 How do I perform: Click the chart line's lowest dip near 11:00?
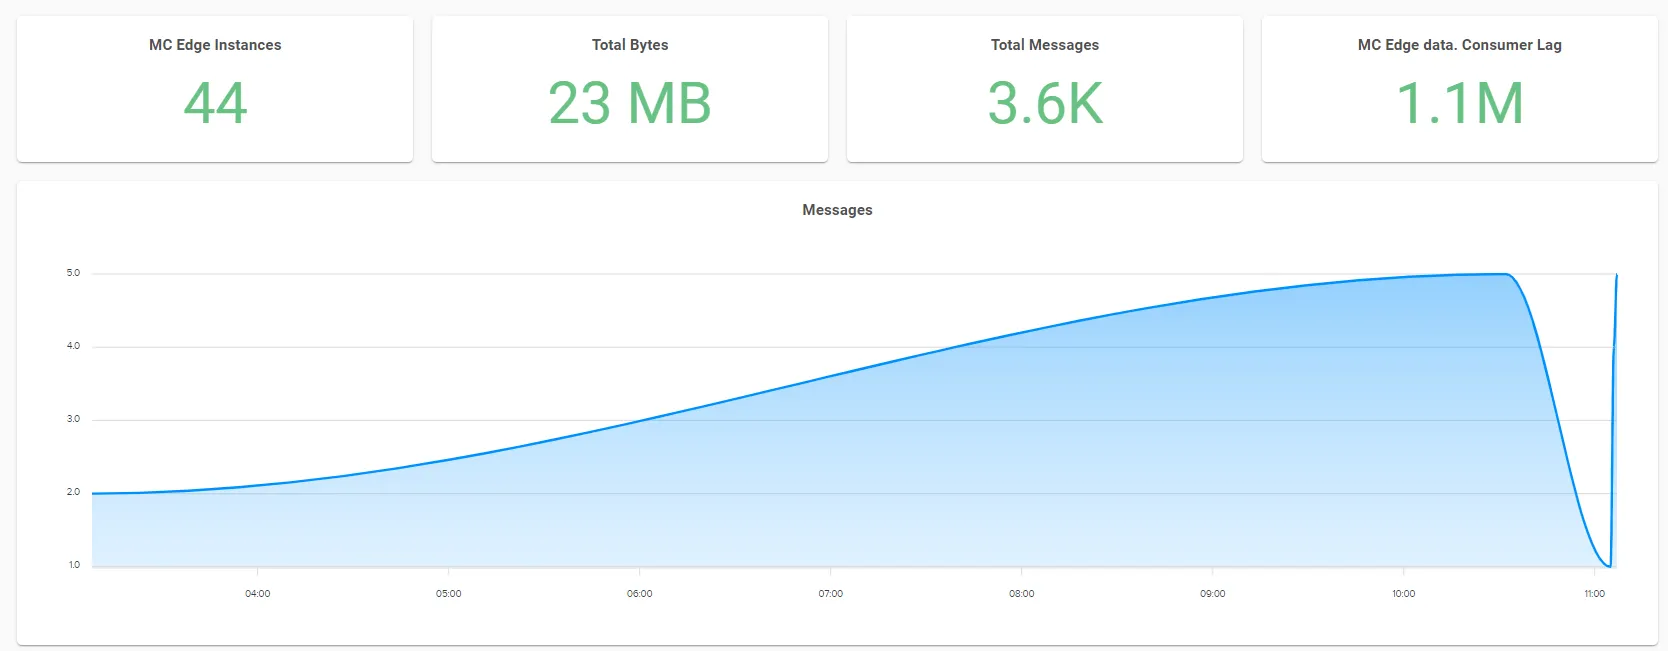[1608, 566]
